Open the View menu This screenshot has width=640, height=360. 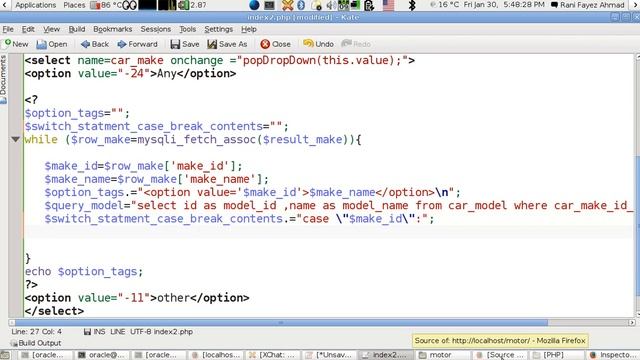[51, 29]
